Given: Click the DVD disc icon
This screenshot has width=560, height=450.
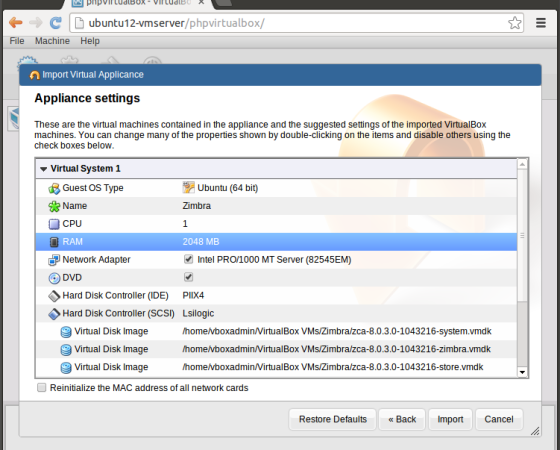Looking at the screenshot, I should tap(54, 278).
